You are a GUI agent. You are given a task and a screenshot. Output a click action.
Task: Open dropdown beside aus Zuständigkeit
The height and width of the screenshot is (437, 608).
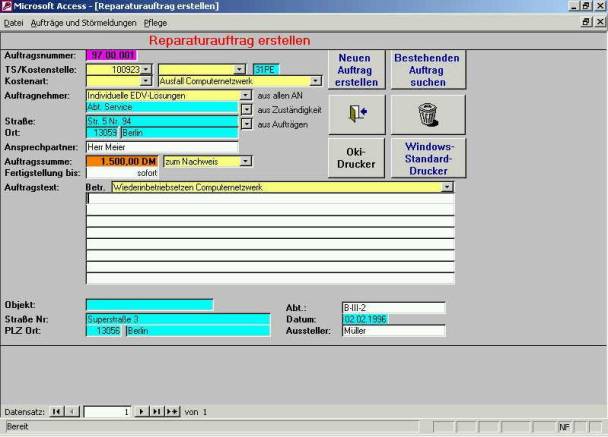tap(246, 110)
